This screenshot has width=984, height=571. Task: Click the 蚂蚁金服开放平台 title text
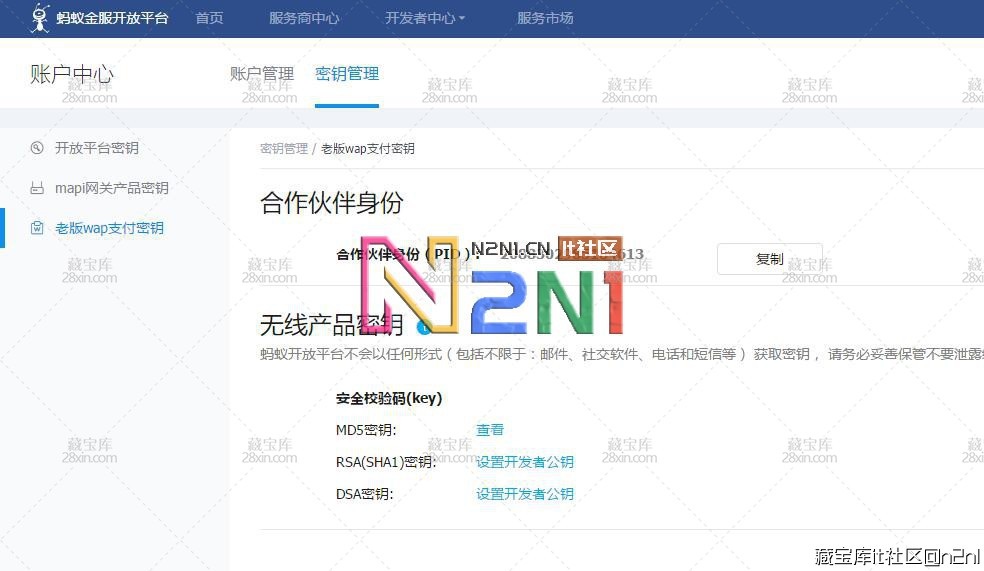point(114,18)
